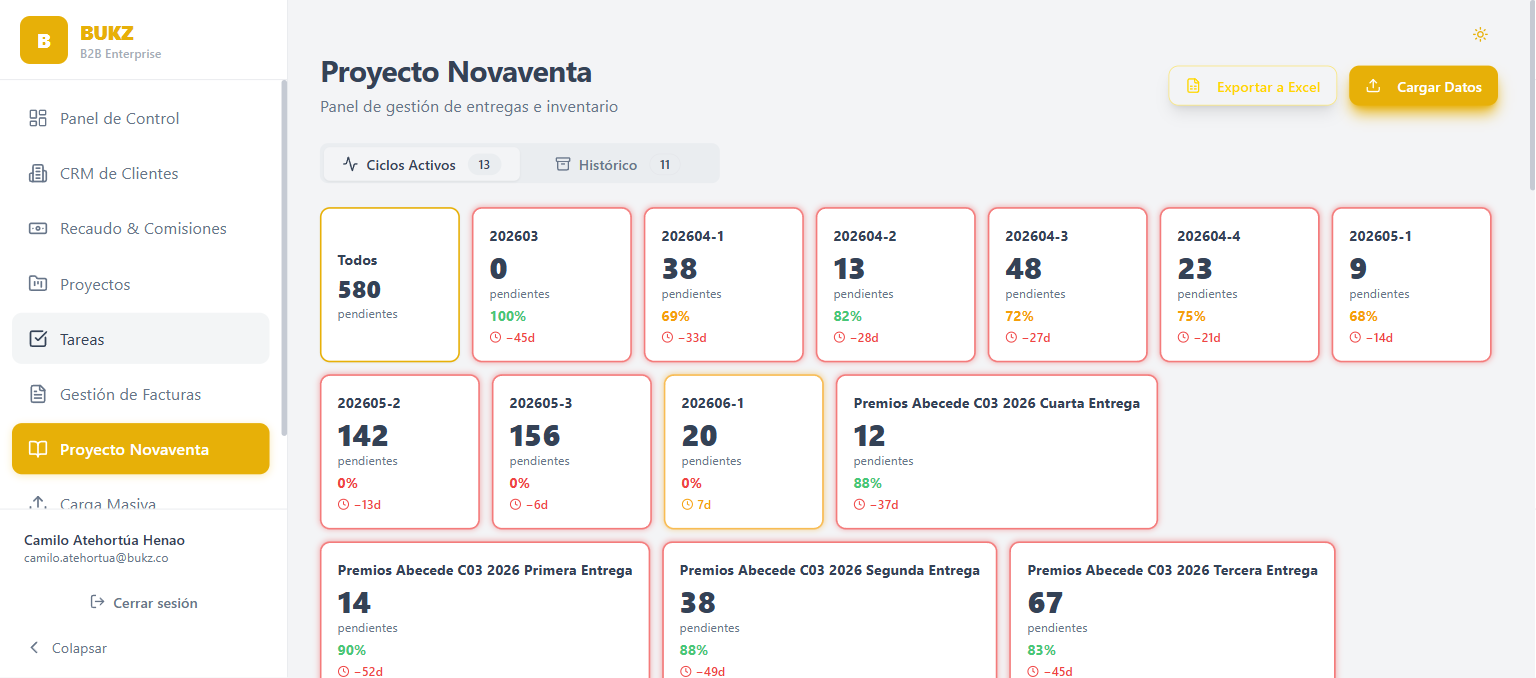Click the email camilo.atehortua@bukz.co
The width and height of the screenshot is (1536, 678).
coord(96,558)
